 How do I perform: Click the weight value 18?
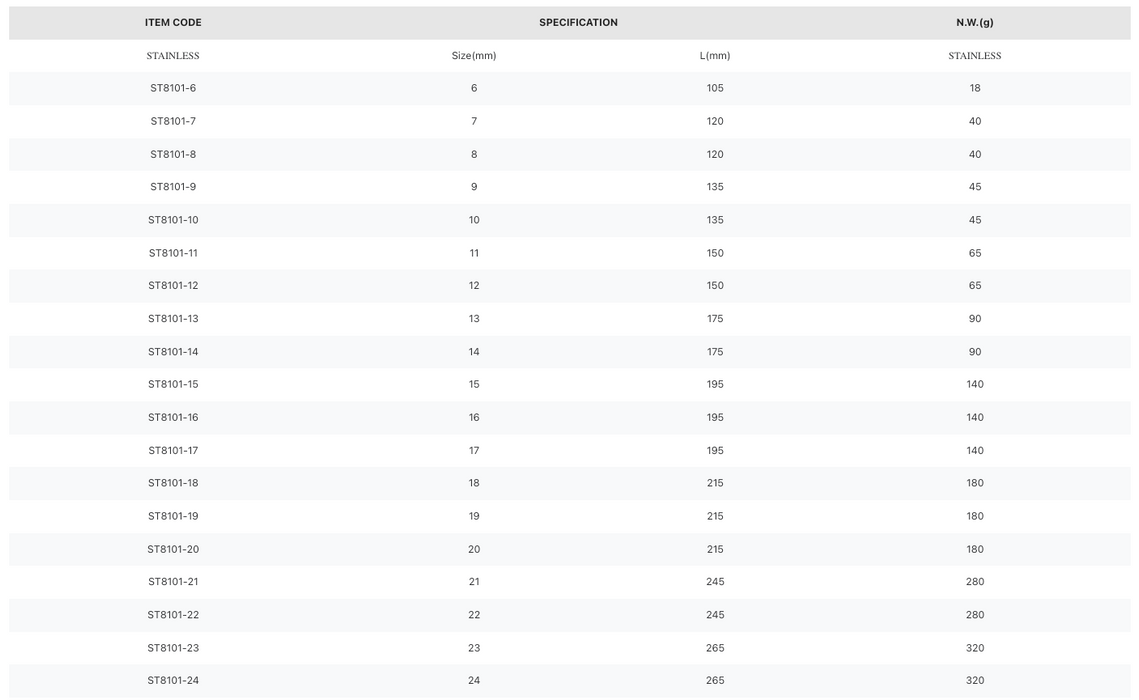[975, 88]
